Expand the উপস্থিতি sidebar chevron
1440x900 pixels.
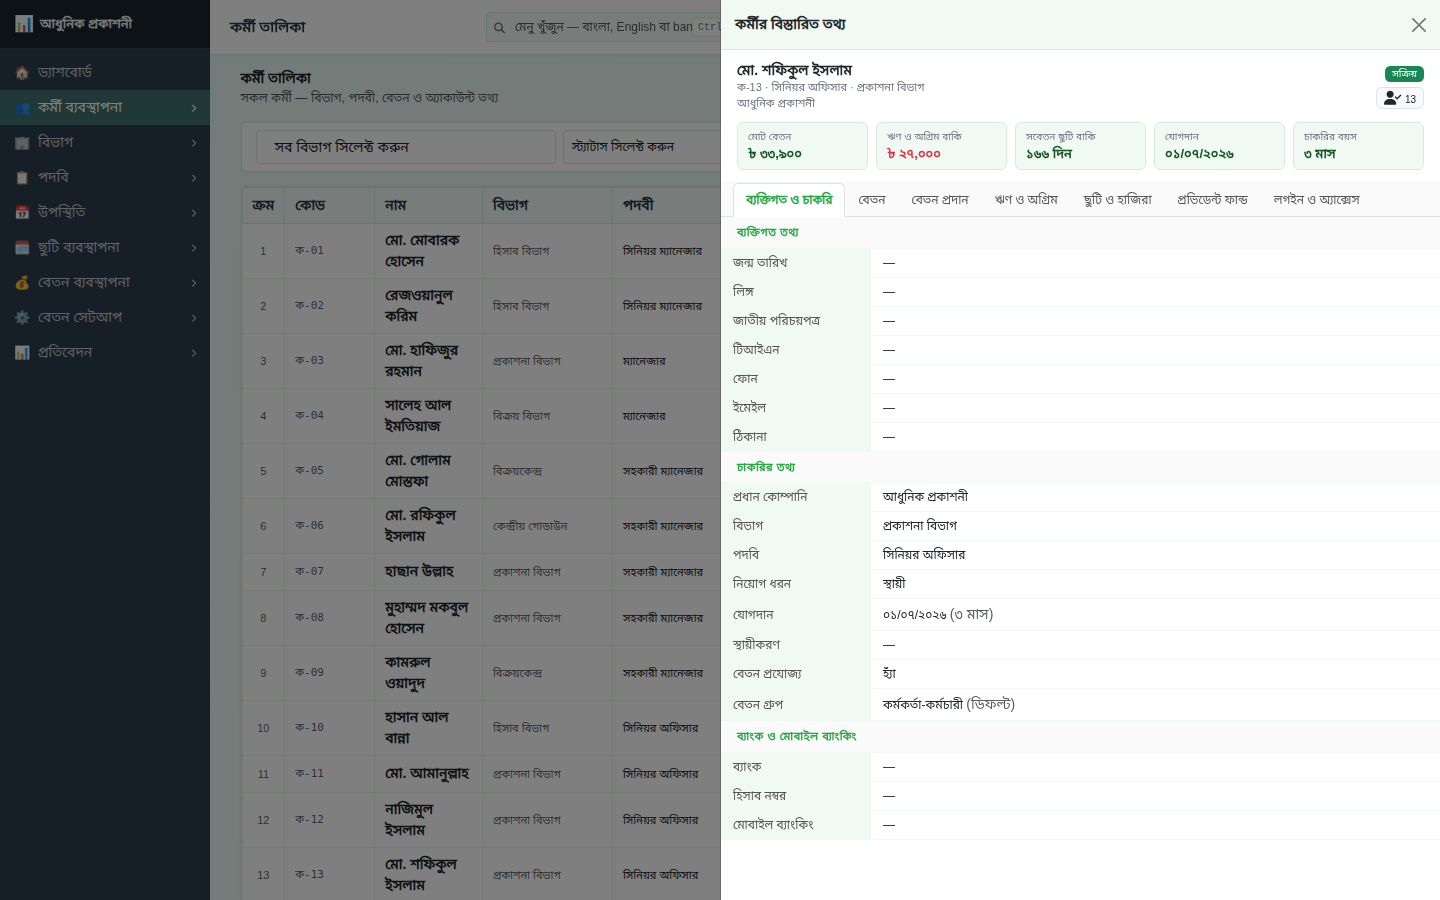click(194, 213)
